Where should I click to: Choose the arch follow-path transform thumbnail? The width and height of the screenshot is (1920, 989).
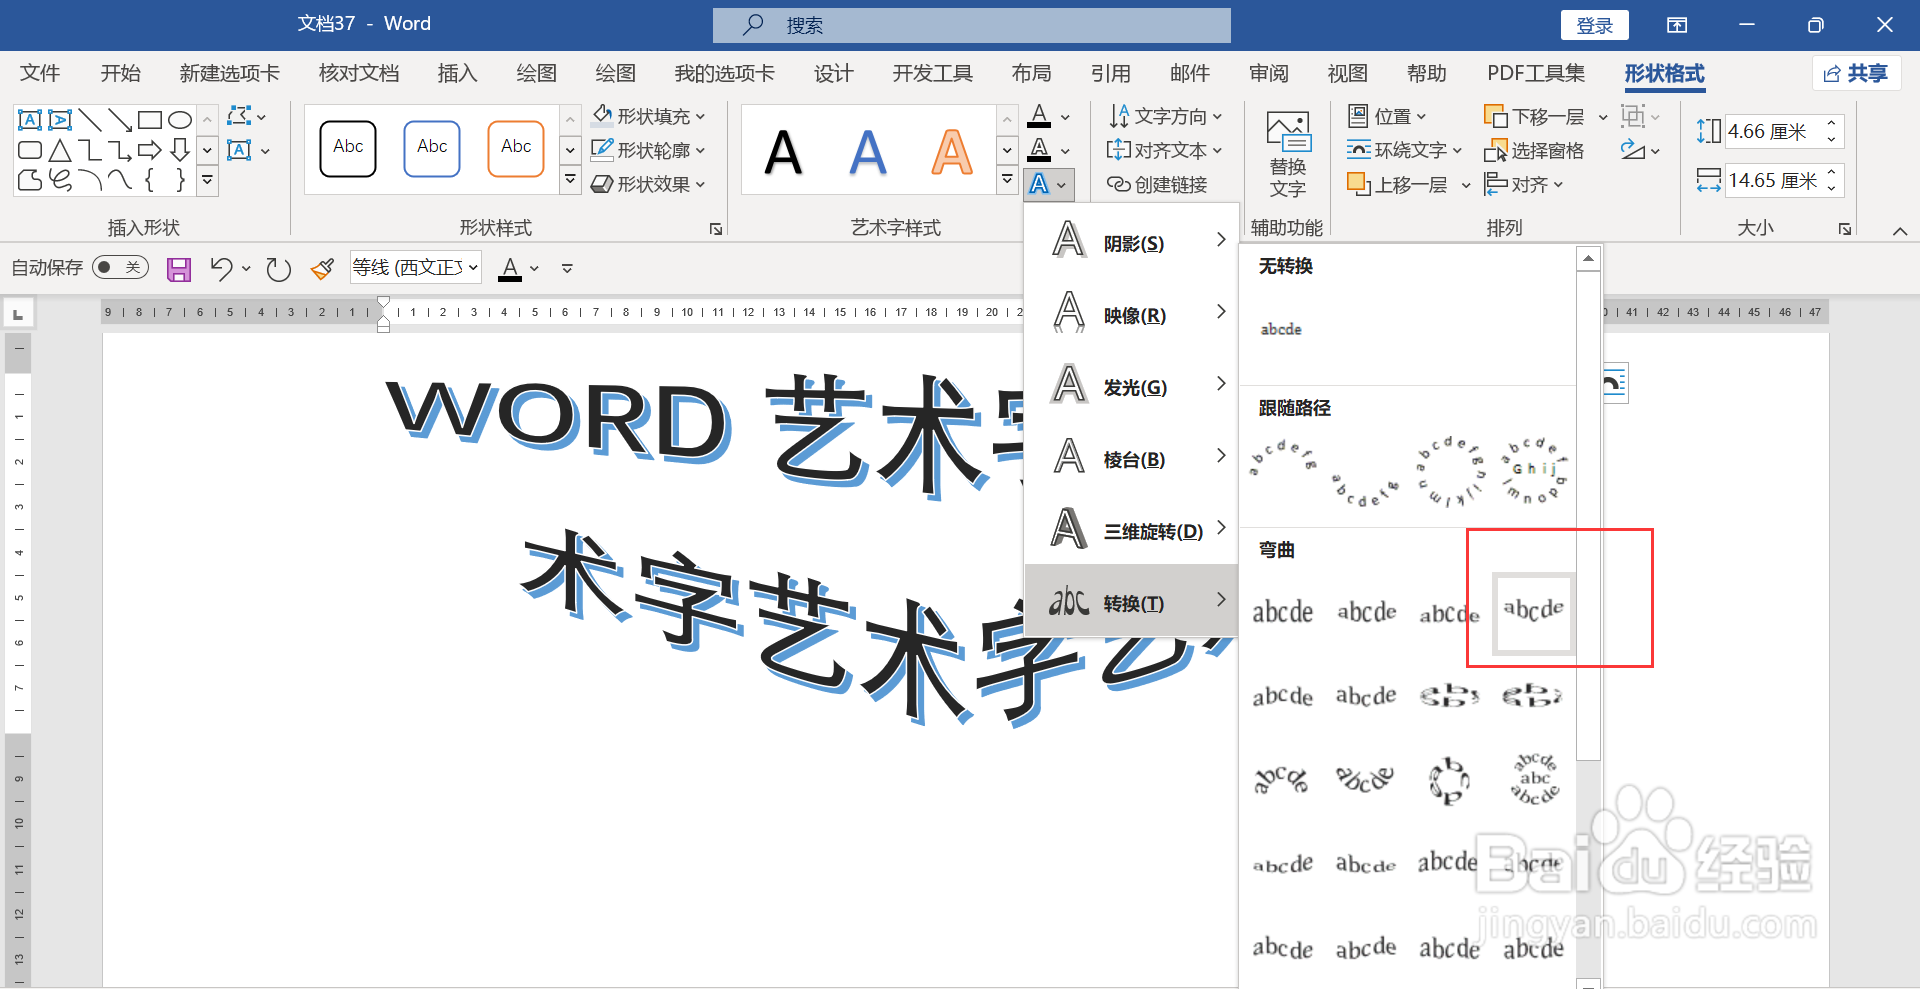tap(1283, 456)
